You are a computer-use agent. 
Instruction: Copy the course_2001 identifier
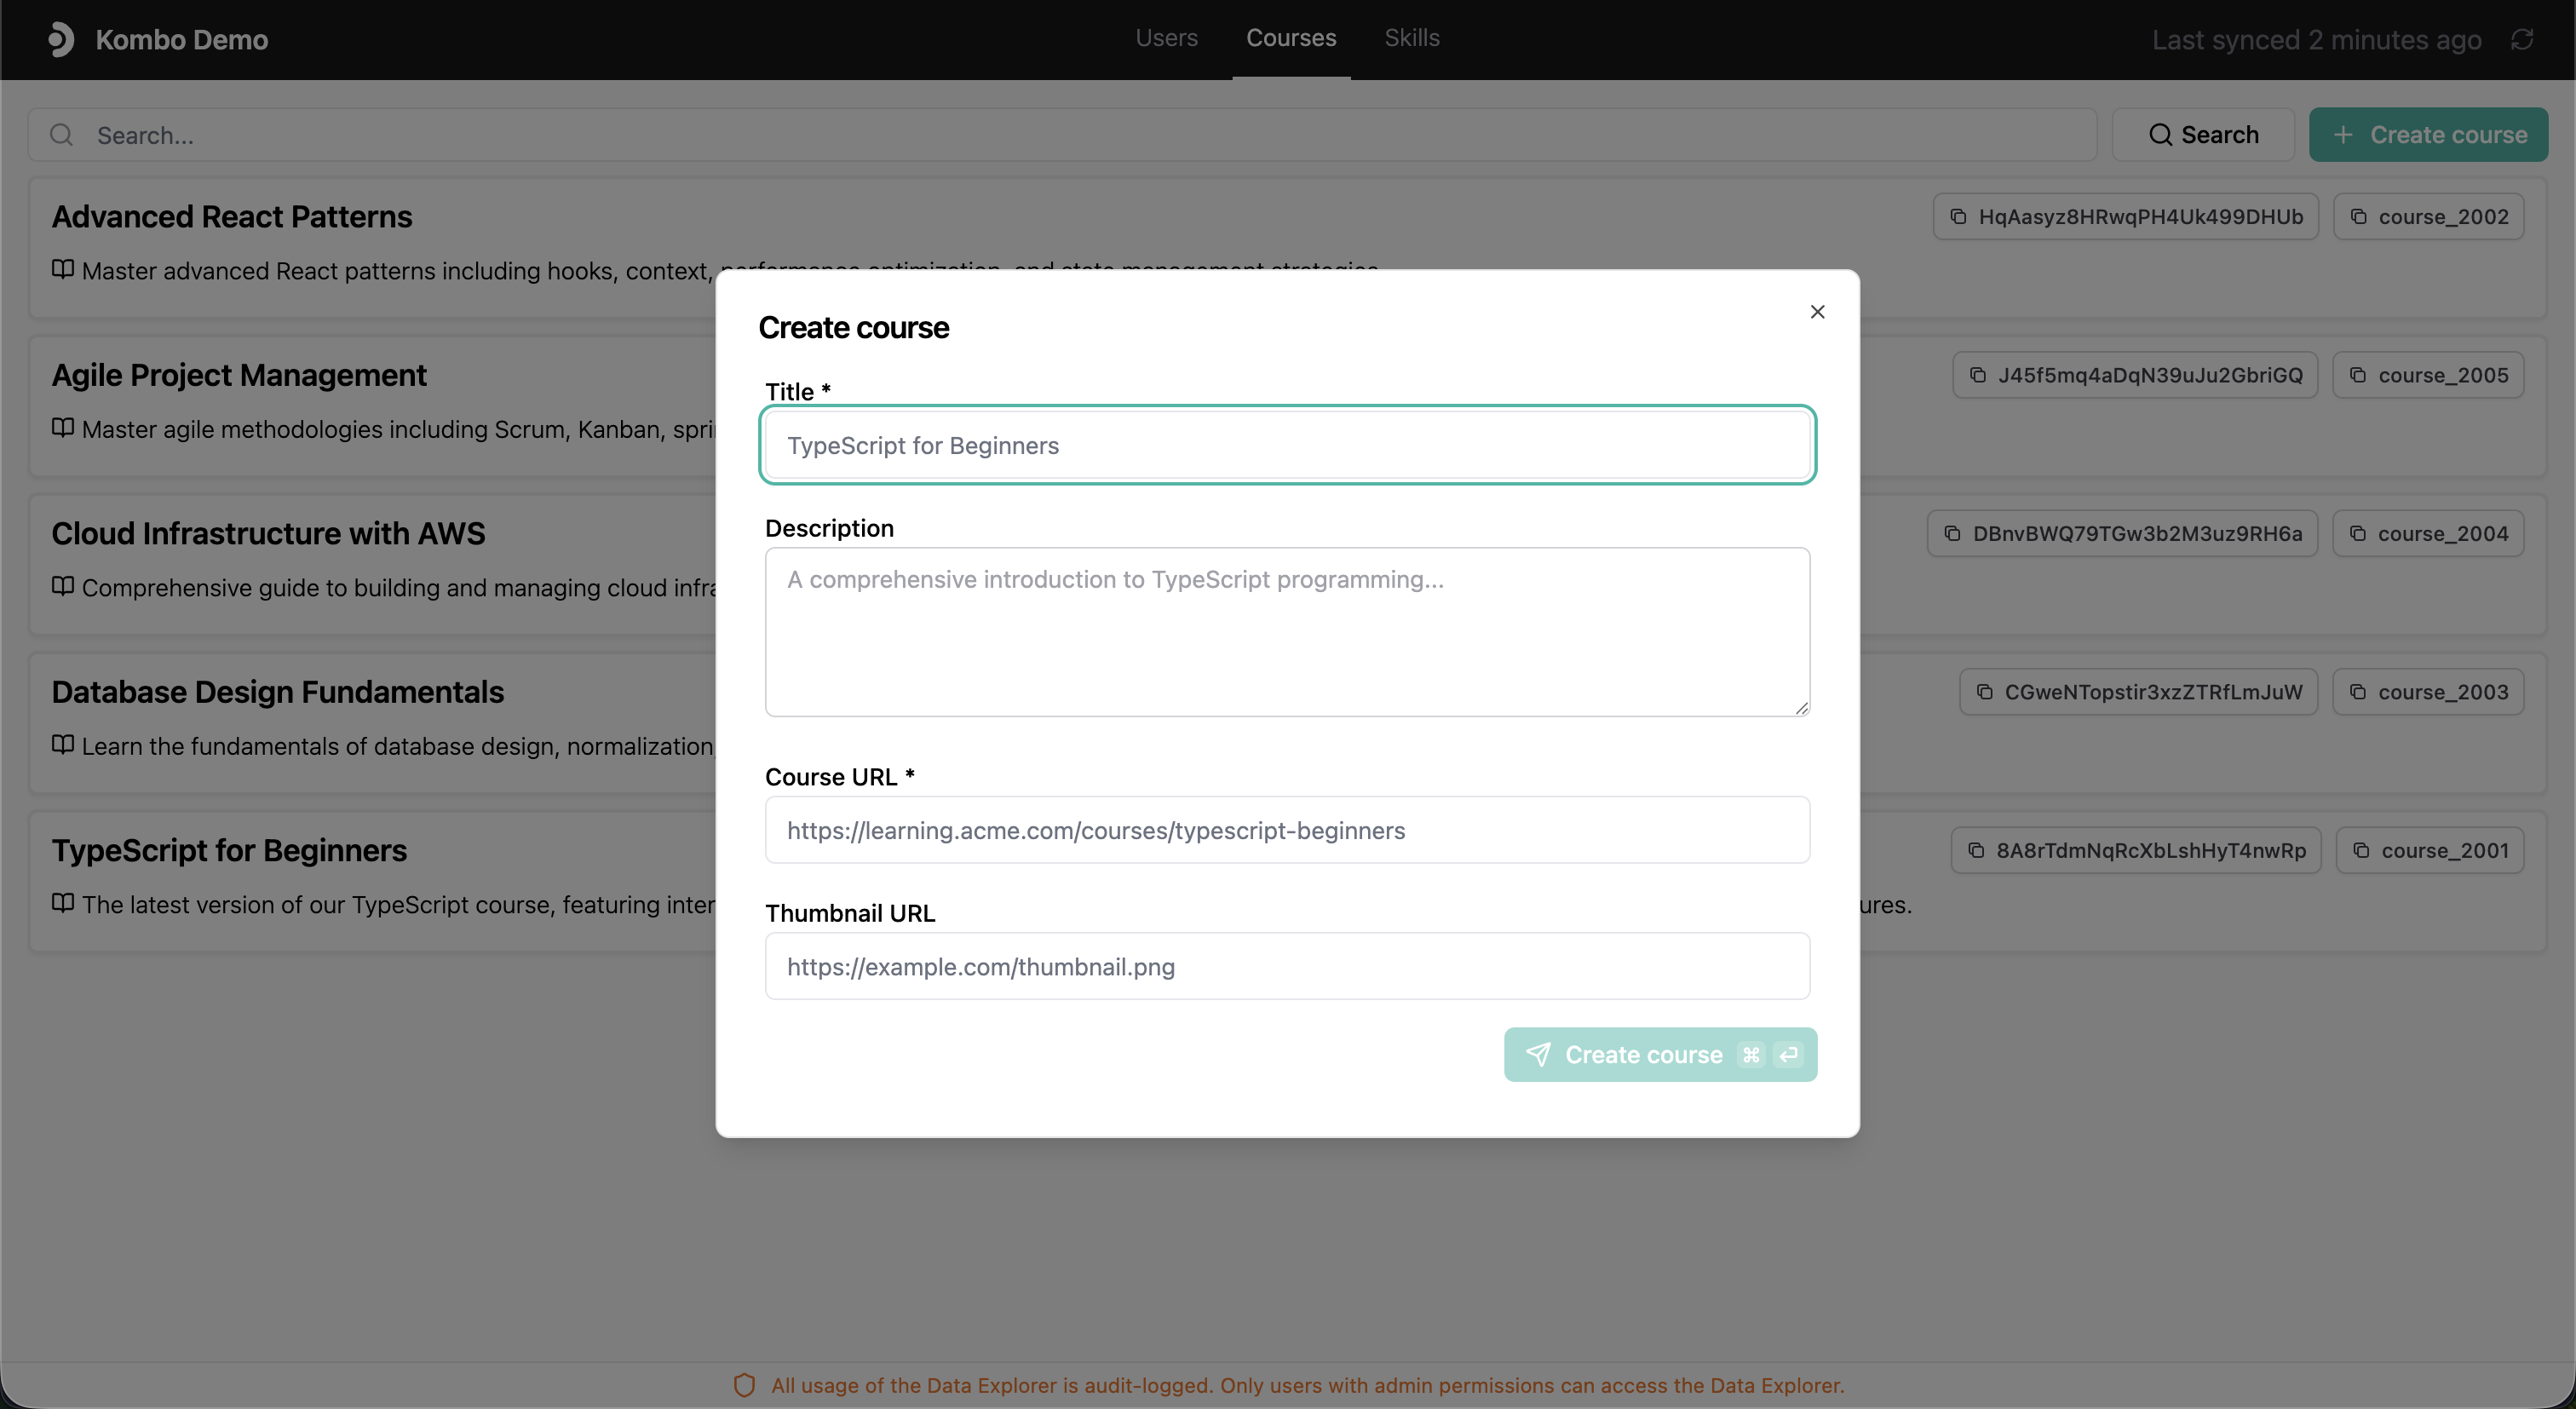pyautogui.click(x=2430, y=850)
